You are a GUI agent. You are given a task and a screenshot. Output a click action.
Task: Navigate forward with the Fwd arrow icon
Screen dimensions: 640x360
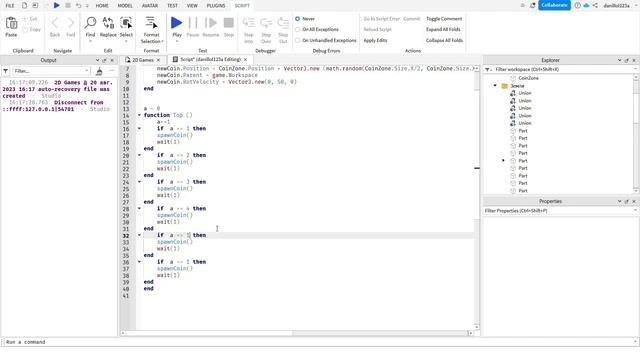pyautogui.click(x=71, y=23)
